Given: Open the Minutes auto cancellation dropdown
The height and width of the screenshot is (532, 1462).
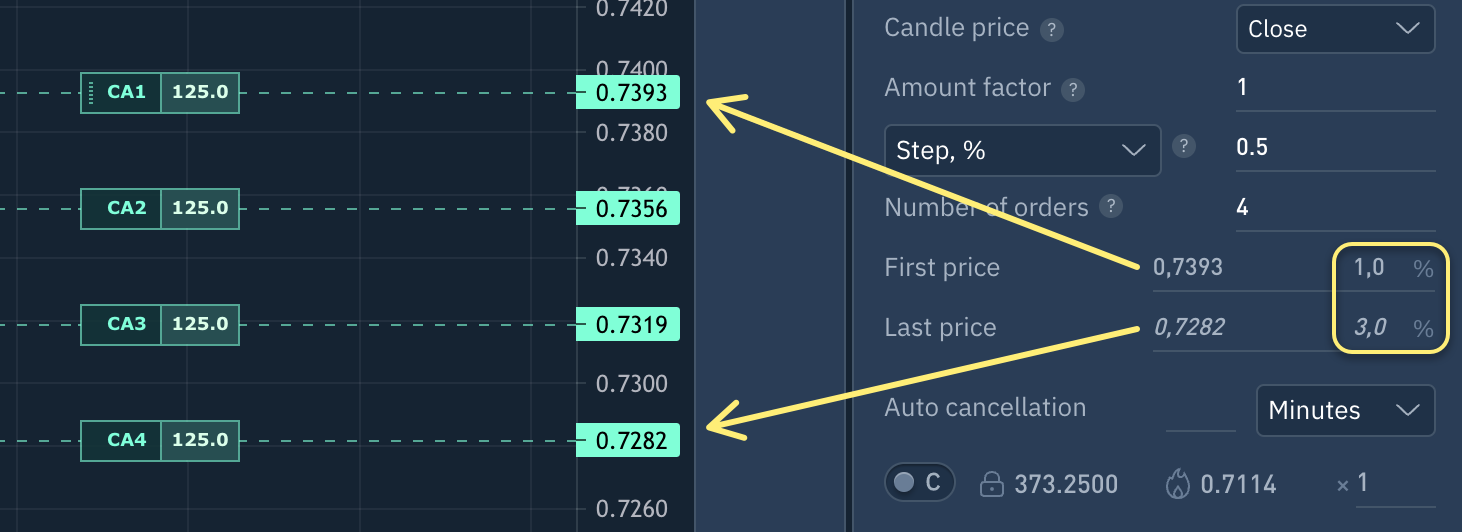Looking at the screenshot, I should point(1345,410).
